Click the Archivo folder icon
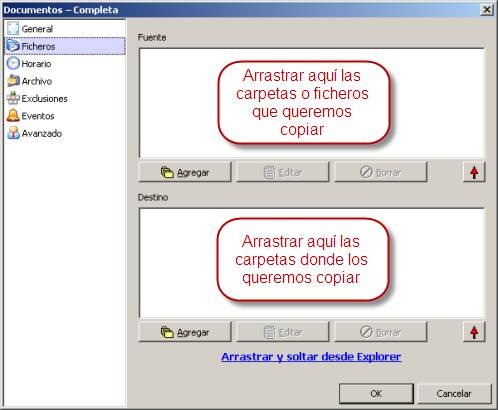The image size is (498, 410). [x=13, y=81]
